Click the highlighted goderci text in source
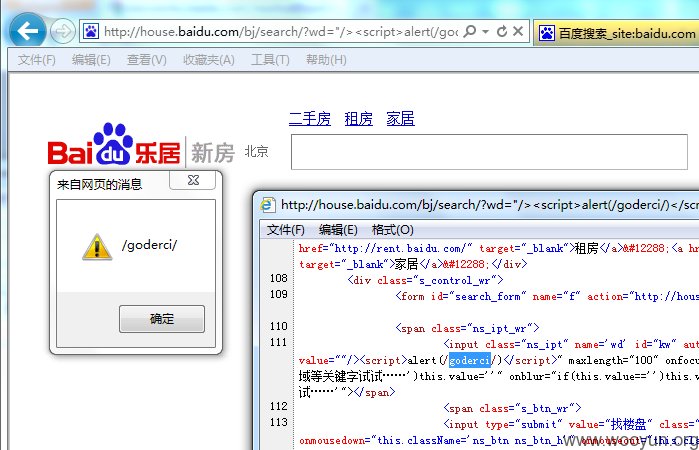This screenshot has width=699, height=450. 469,360
